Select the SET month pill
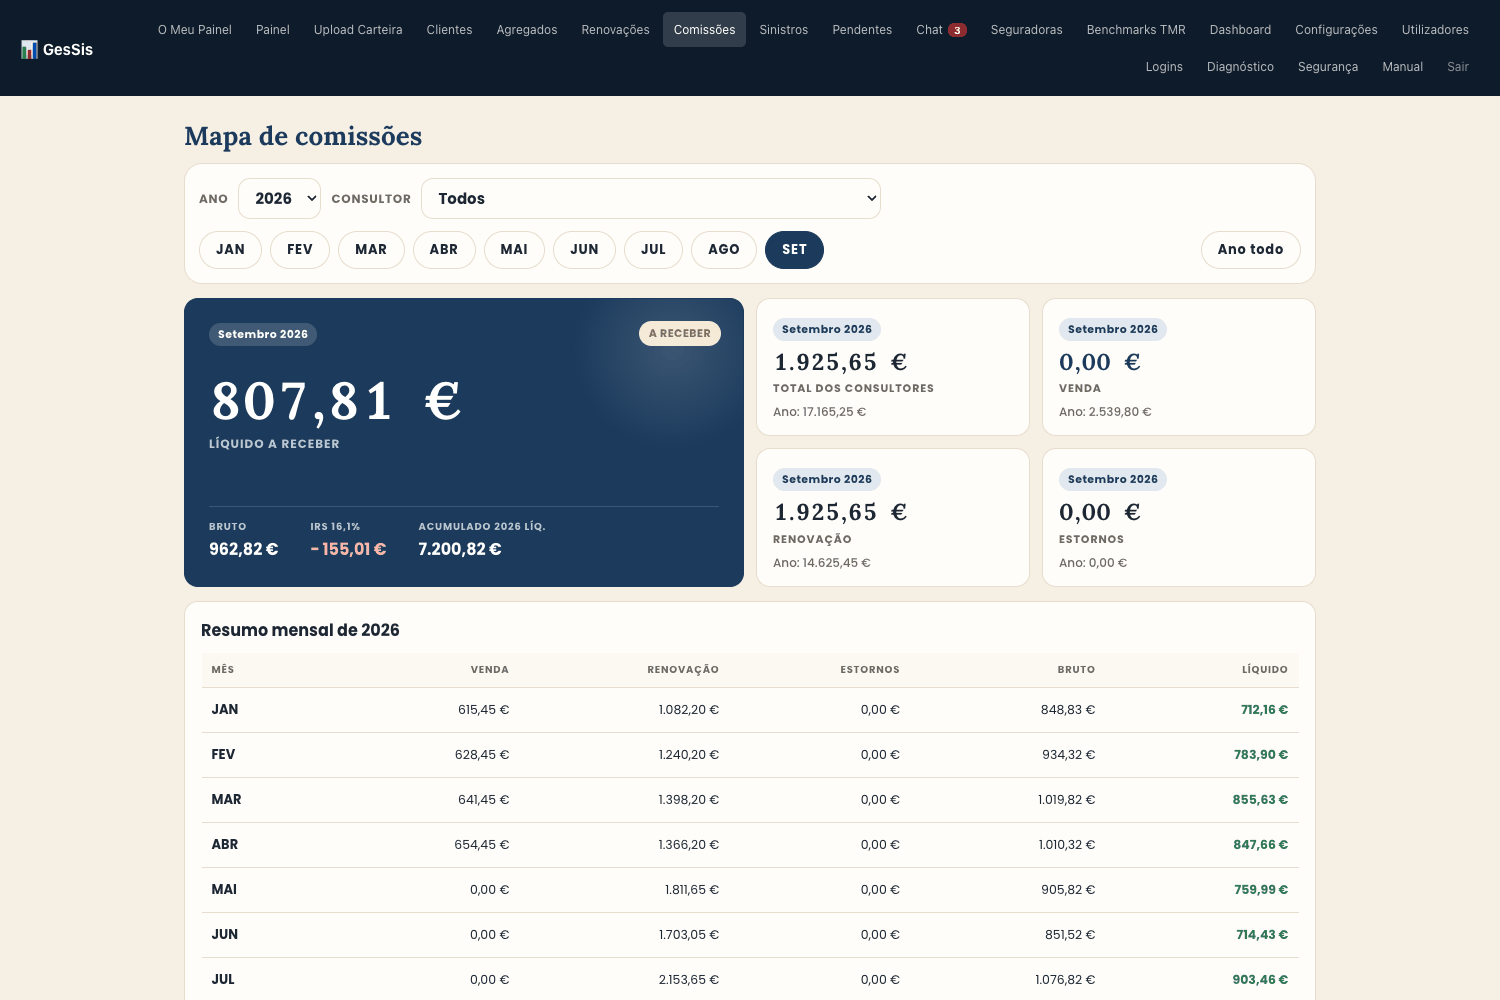Screen dimensions: 1500x1000 (794, 250)
